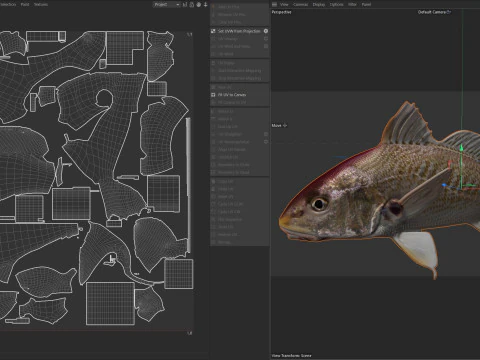Click the green Y-axis gizmo arrow

click(x=462, y=147)
